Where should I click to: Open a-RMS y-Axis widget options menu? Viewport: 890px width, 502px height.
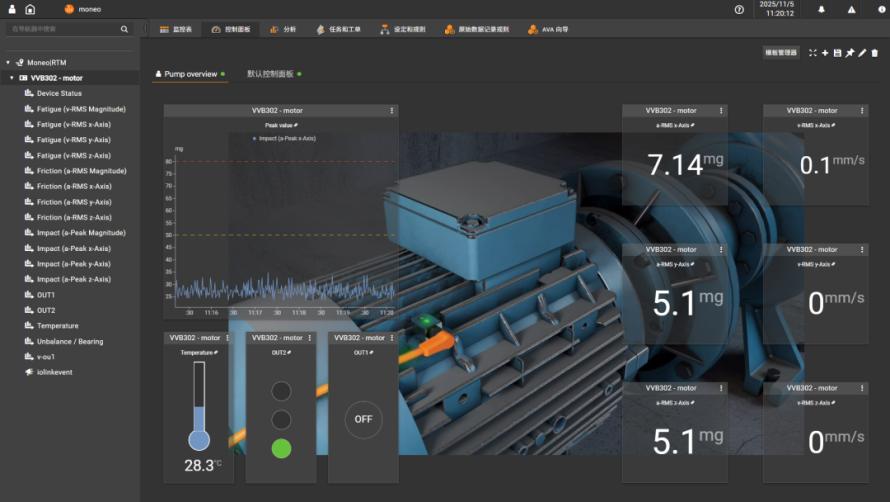click(x=721, y=249)
